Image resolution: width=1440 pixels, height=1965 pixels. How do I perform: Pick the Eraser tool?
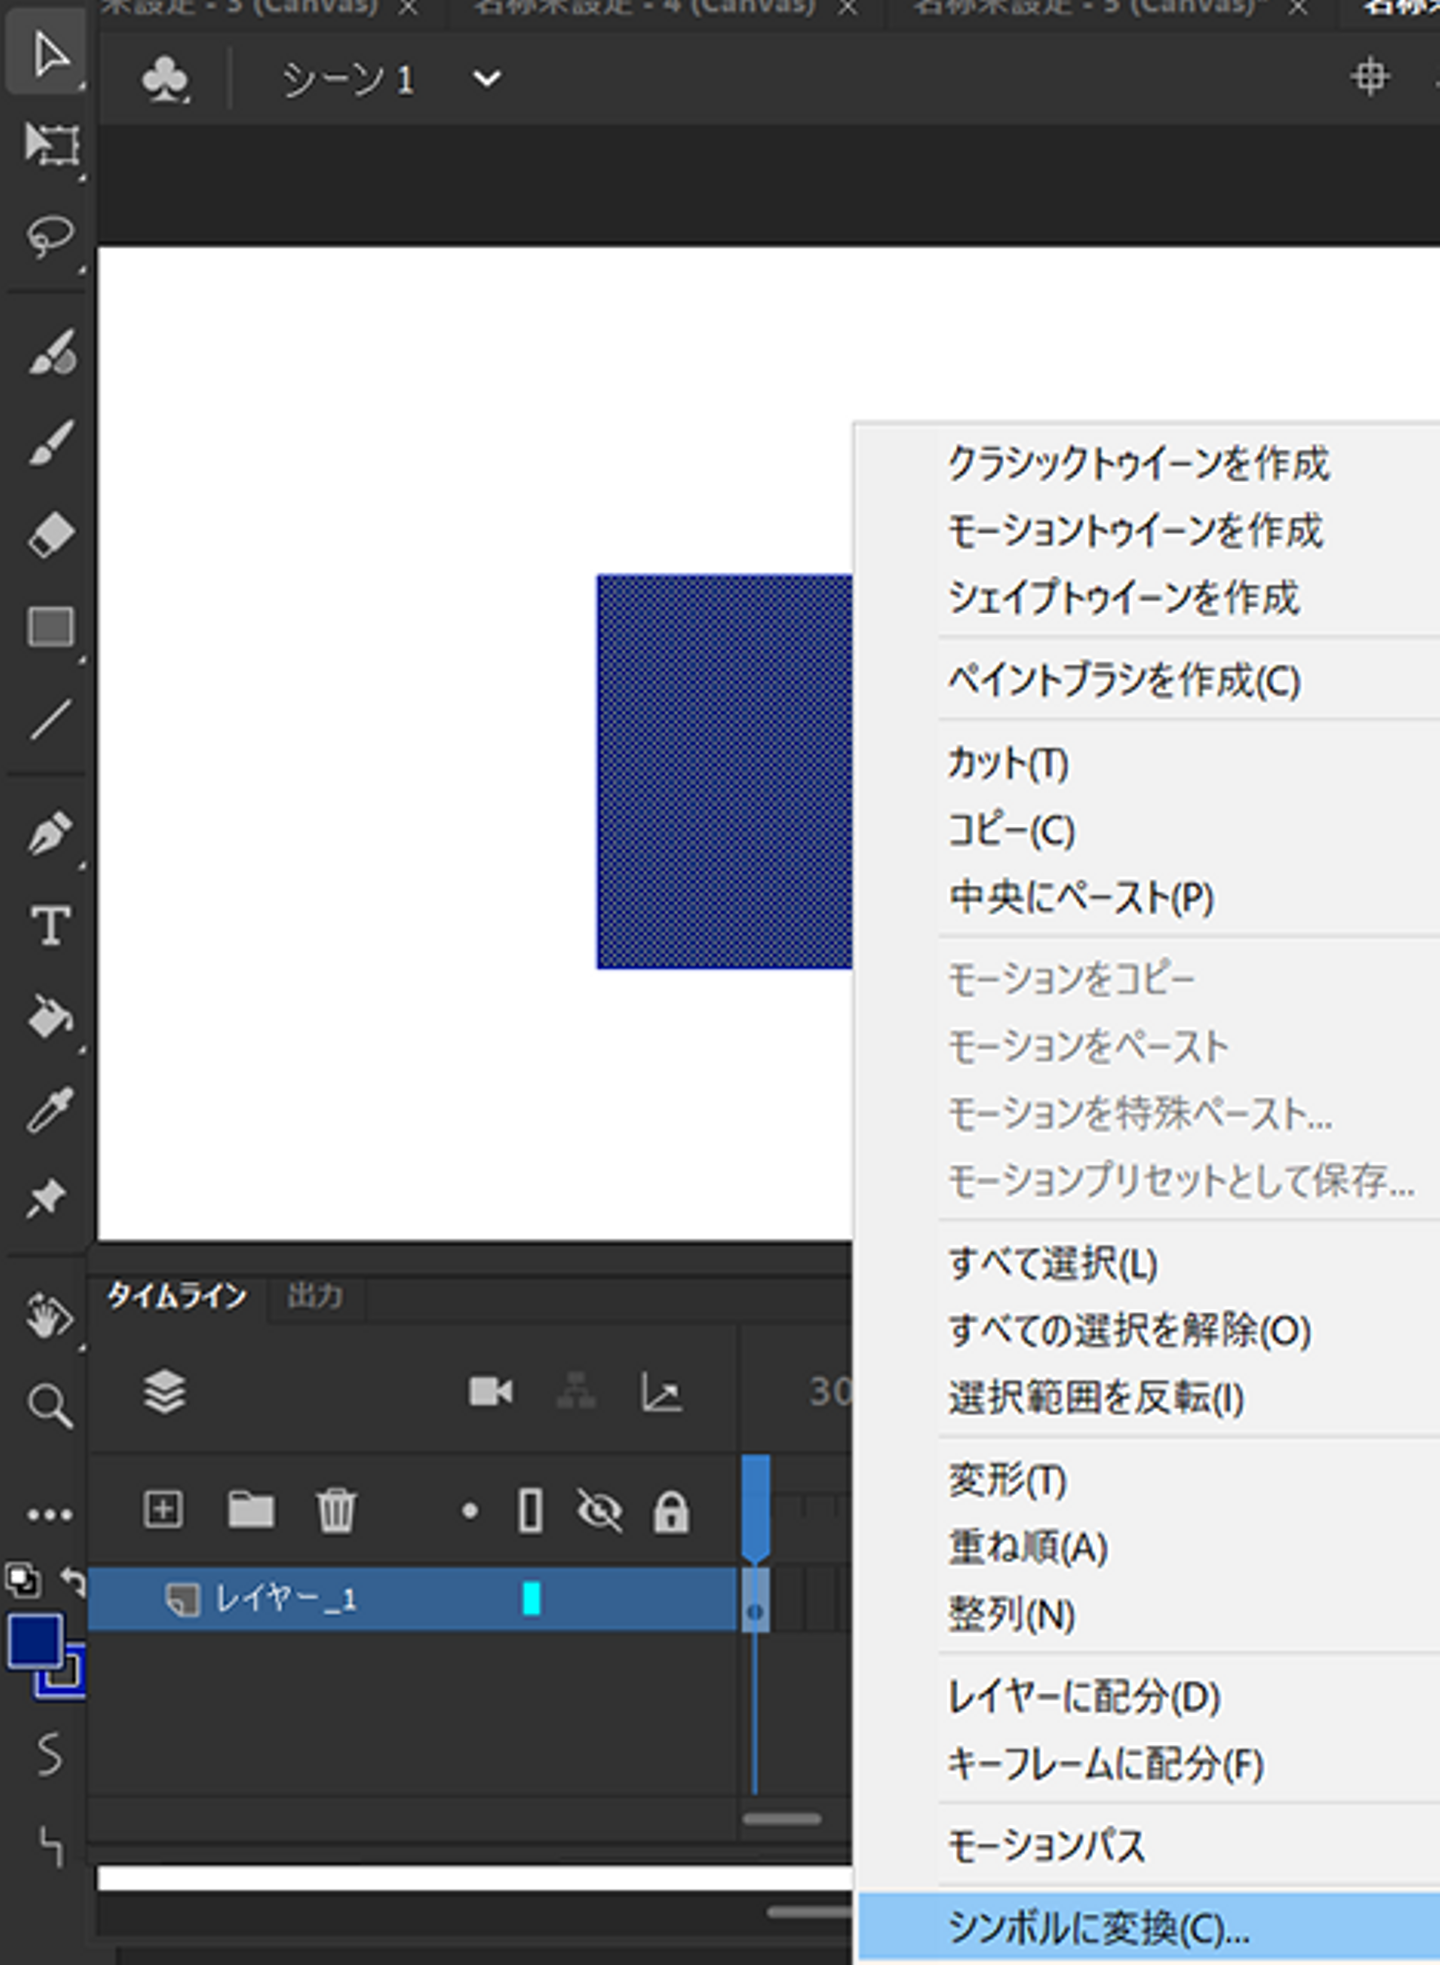[50, 535]
